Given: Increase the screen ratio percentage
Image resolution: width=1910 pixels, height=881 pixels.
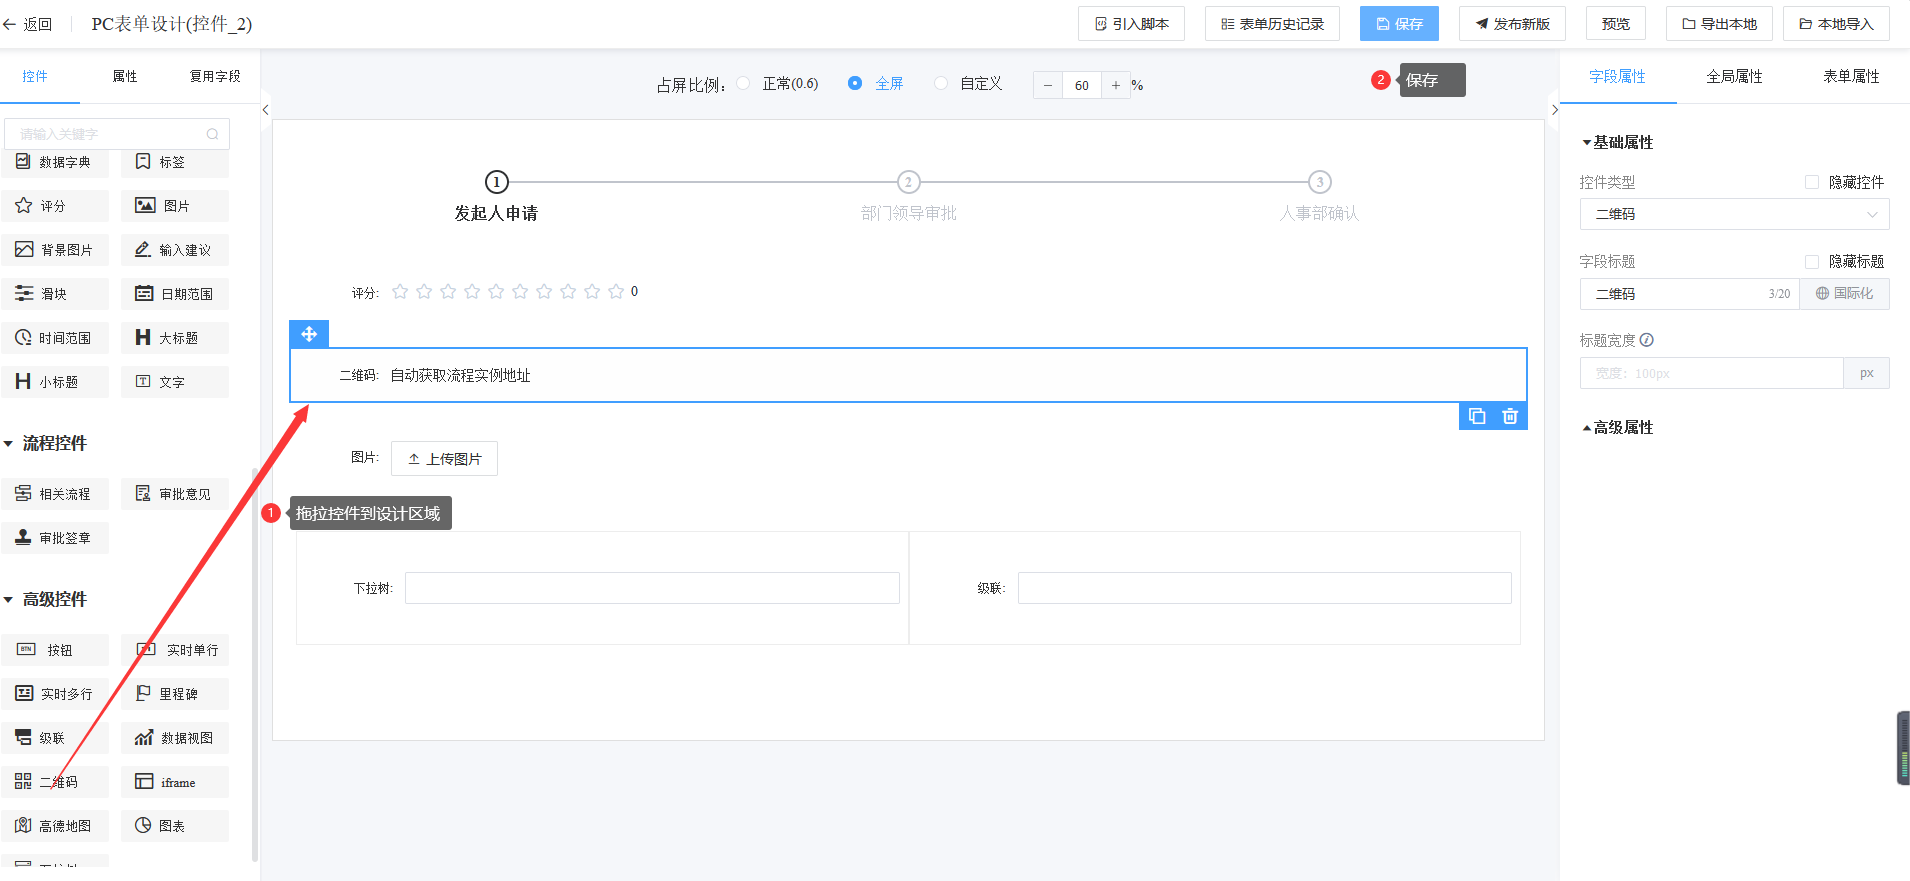Looking at the screenshot, I should point(1116,85).
